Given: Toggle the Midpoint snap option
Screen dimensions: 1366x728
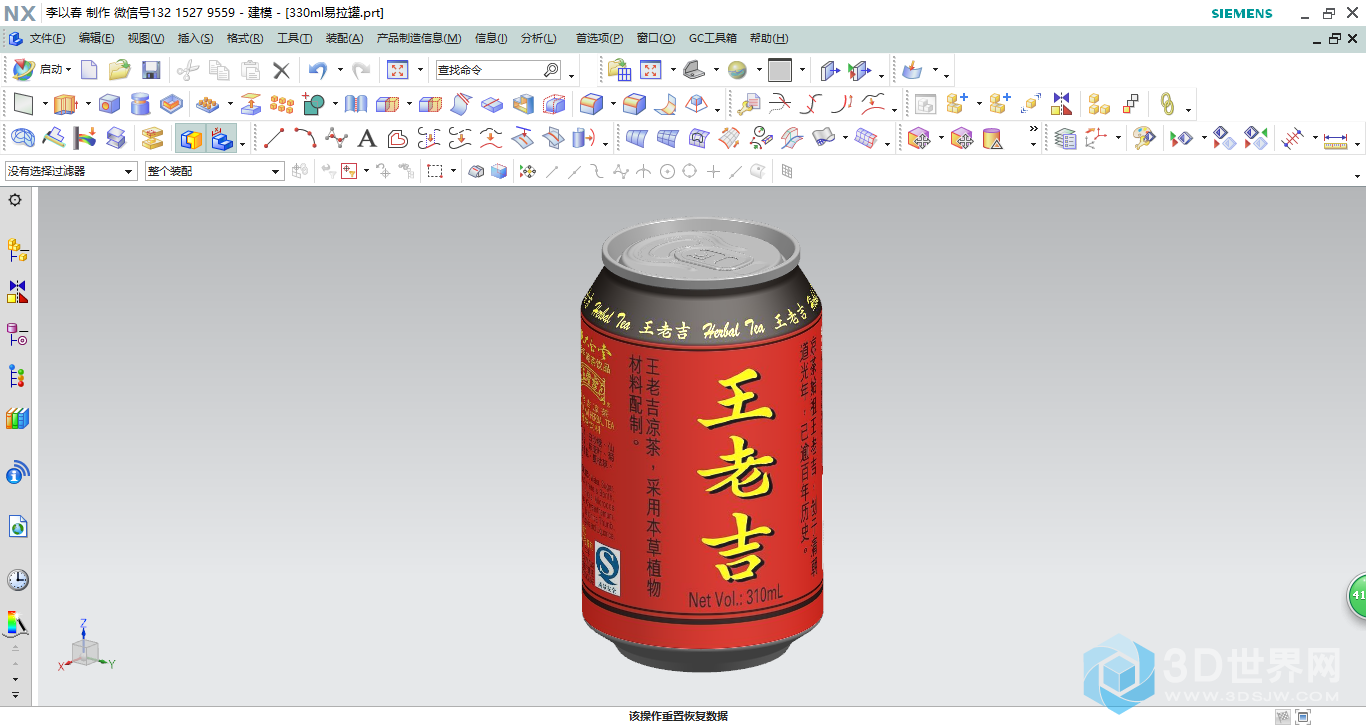Looking at the screenshot, I should [x=574, y=172].
